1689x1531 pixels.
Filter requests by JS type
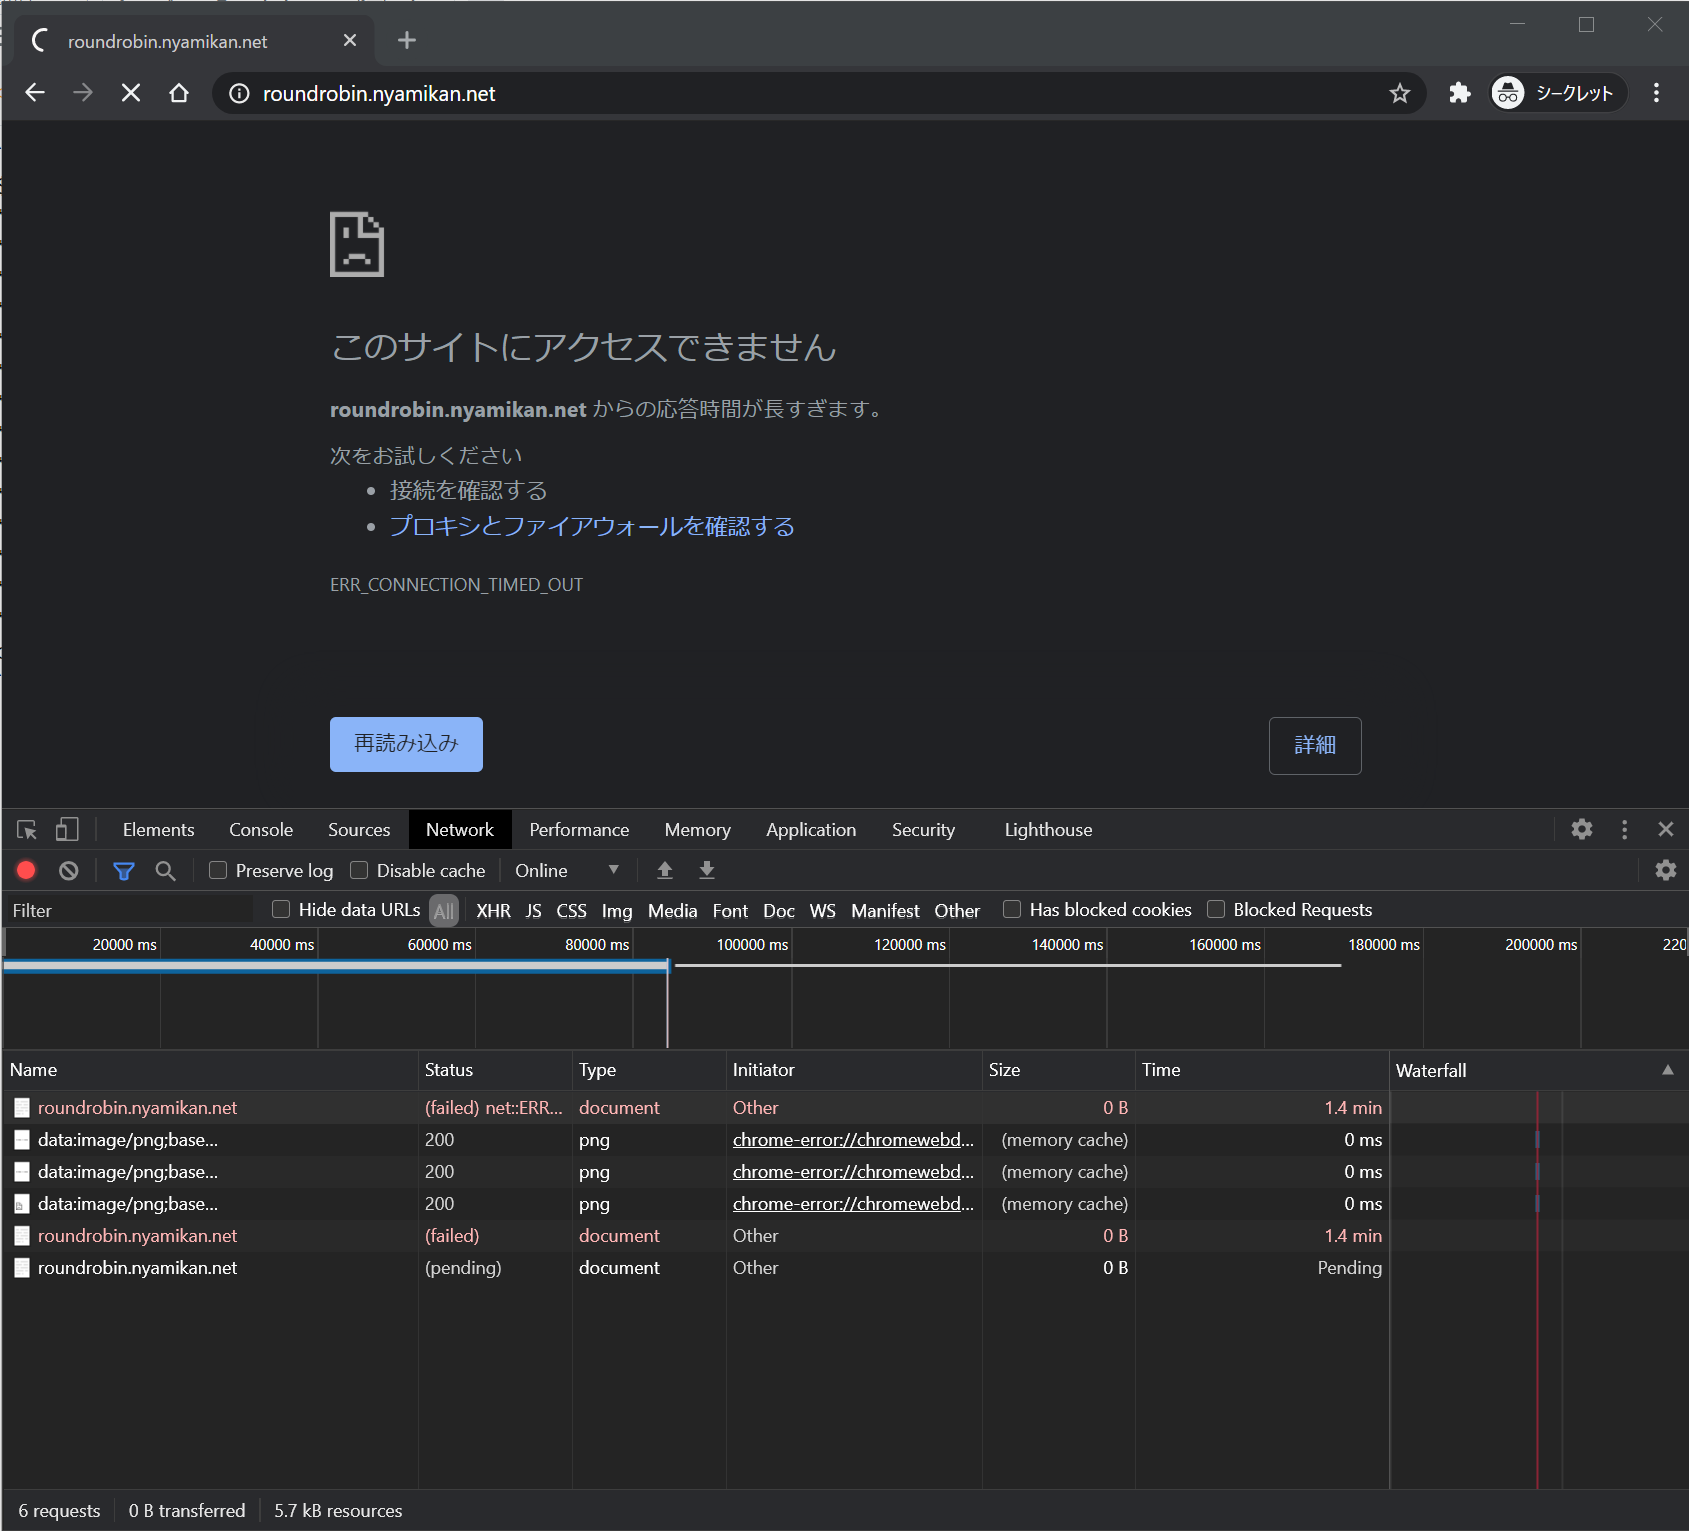pyautogui.click(x=533, y=910)
